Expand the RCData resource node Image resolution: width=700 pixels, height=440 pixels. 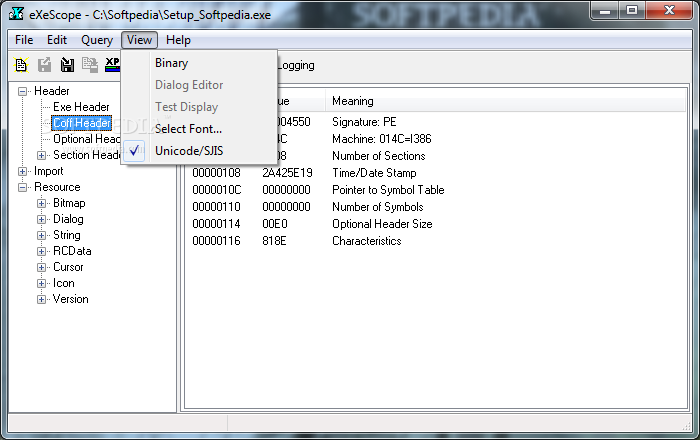coord(41,252)
